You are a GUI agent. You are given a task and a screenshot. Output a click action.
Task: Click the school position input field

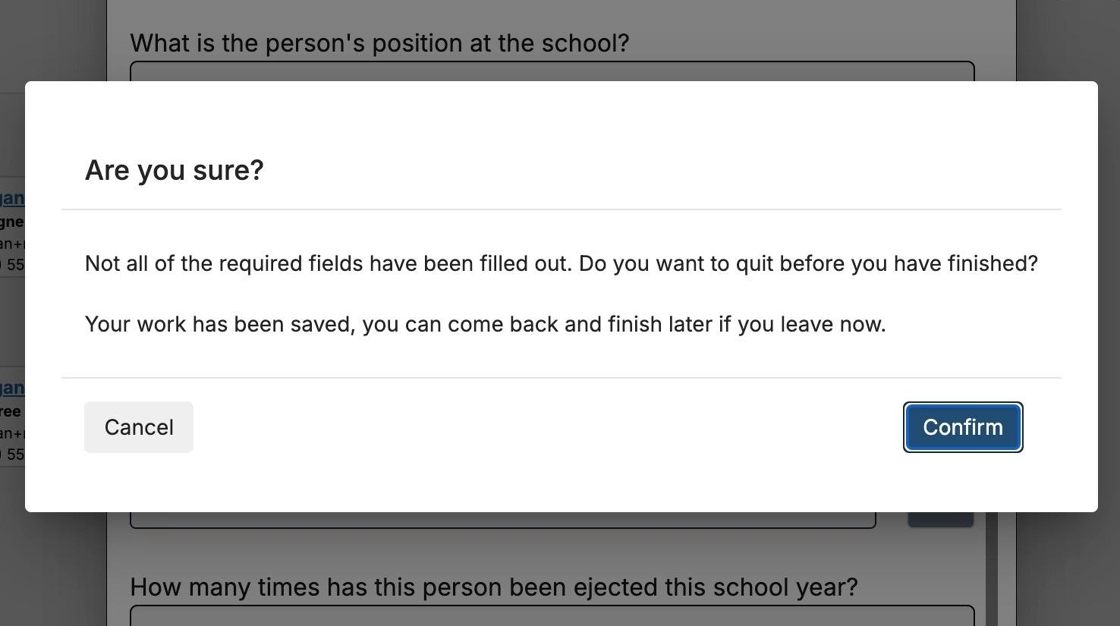551,71
